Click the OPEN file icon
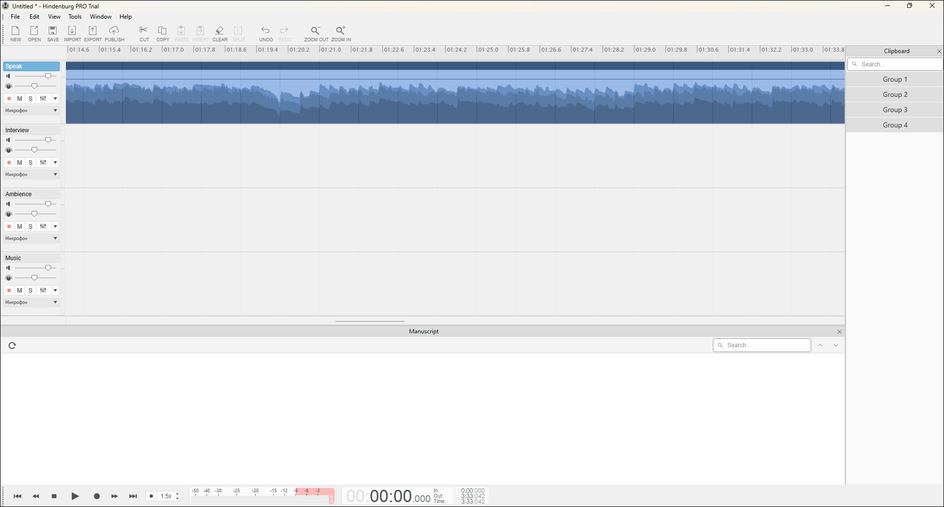Screen dimensions: 944x507 click(x=34, y=33)
